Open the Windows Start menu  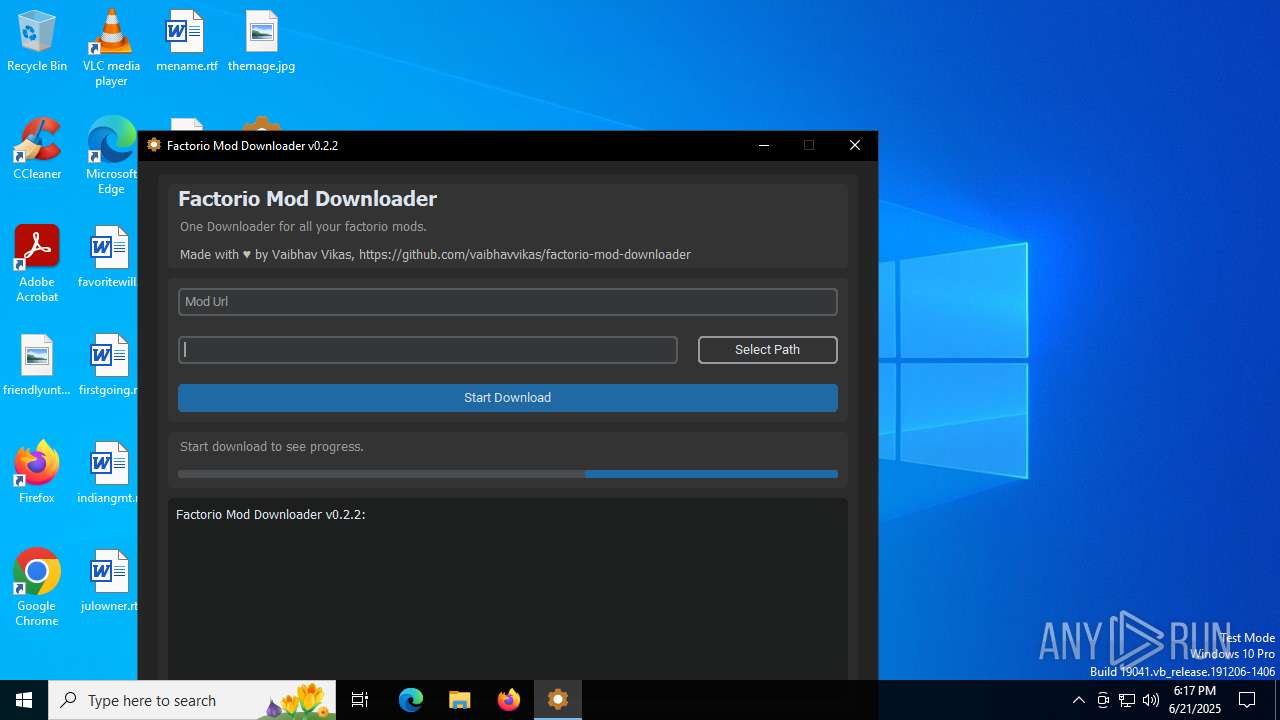pos(24,700)
